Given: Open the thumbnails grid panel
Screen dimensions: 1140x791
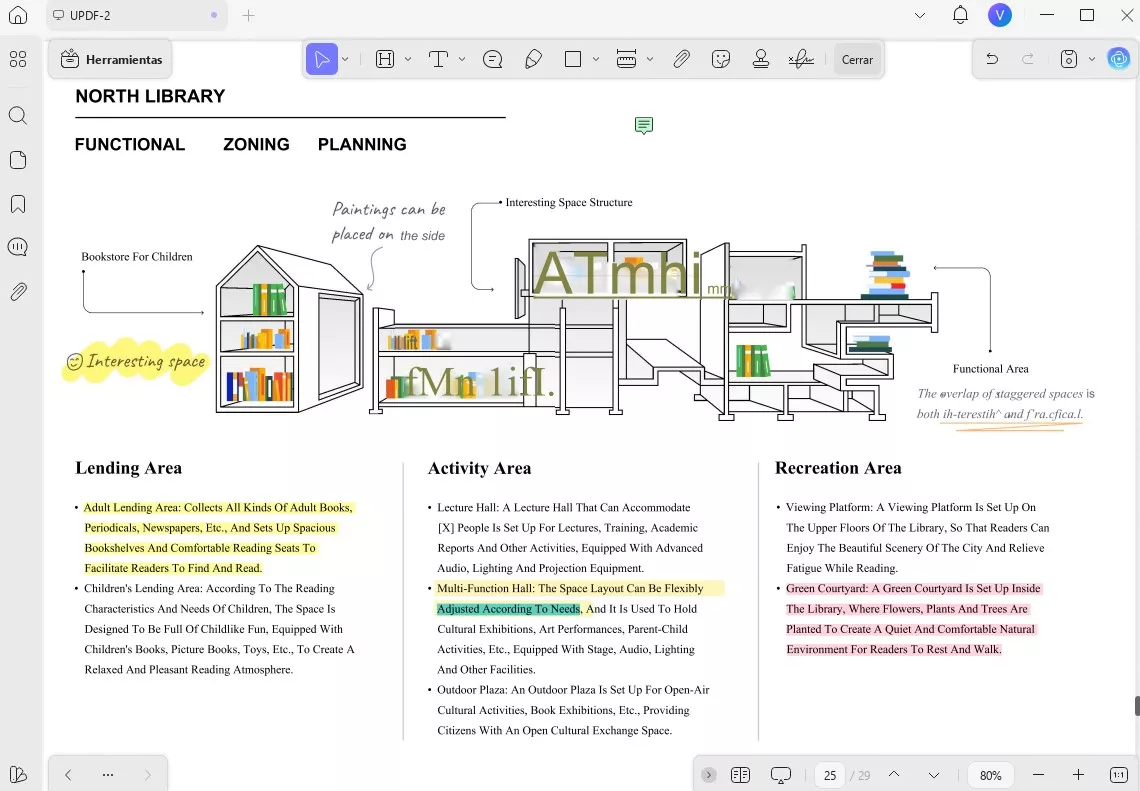Looking at the screenshot, I should [x=17, y=59].
